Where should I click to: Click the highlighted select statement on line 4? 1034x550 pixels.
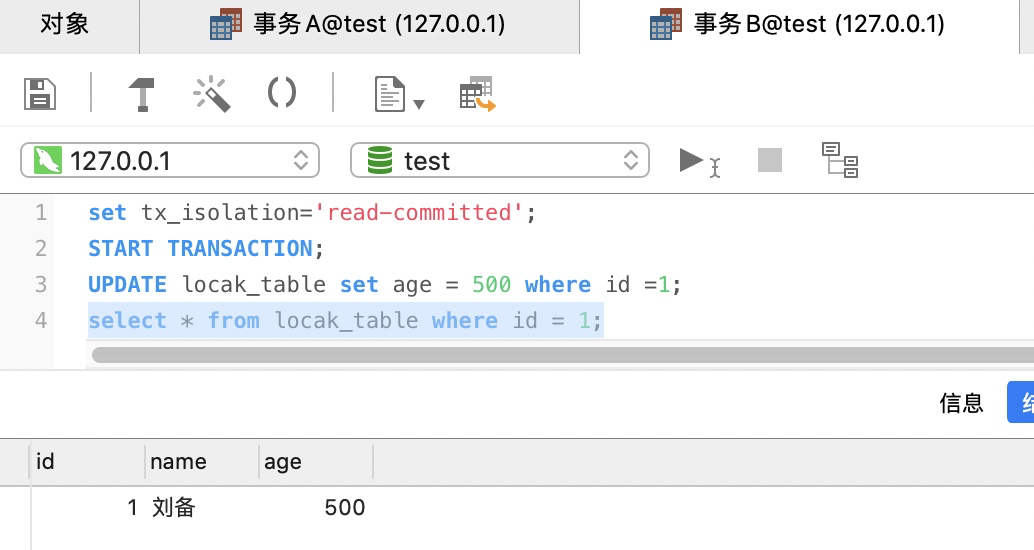point(345,321)
